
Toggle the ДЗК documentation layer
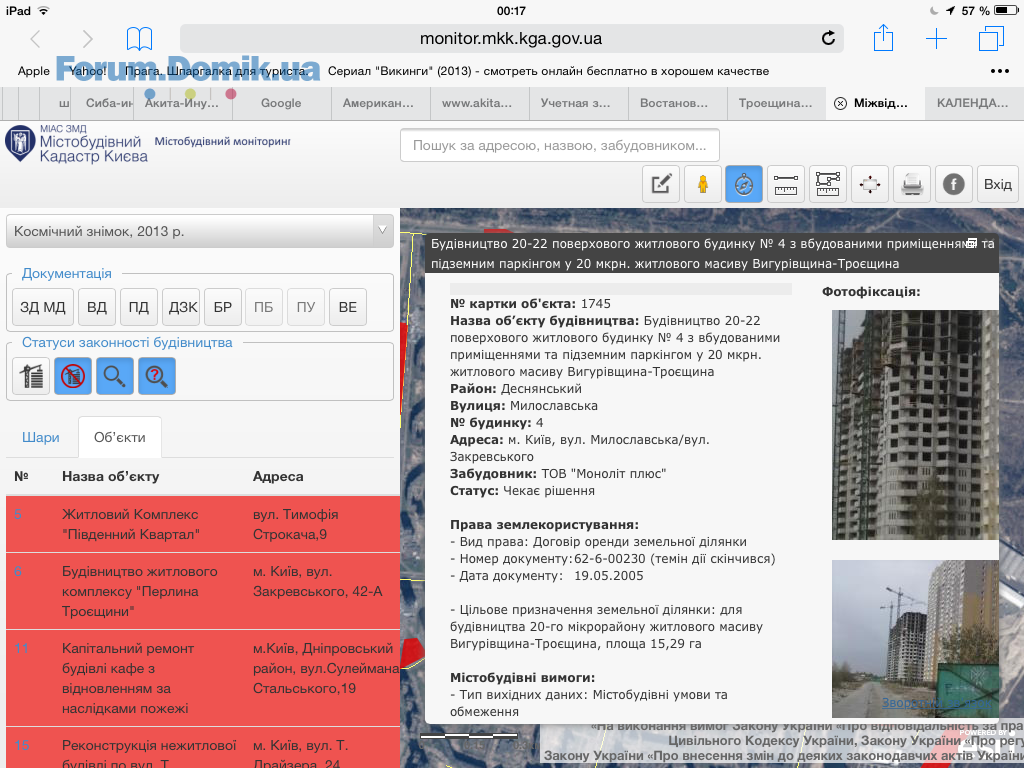pos(181,307)
